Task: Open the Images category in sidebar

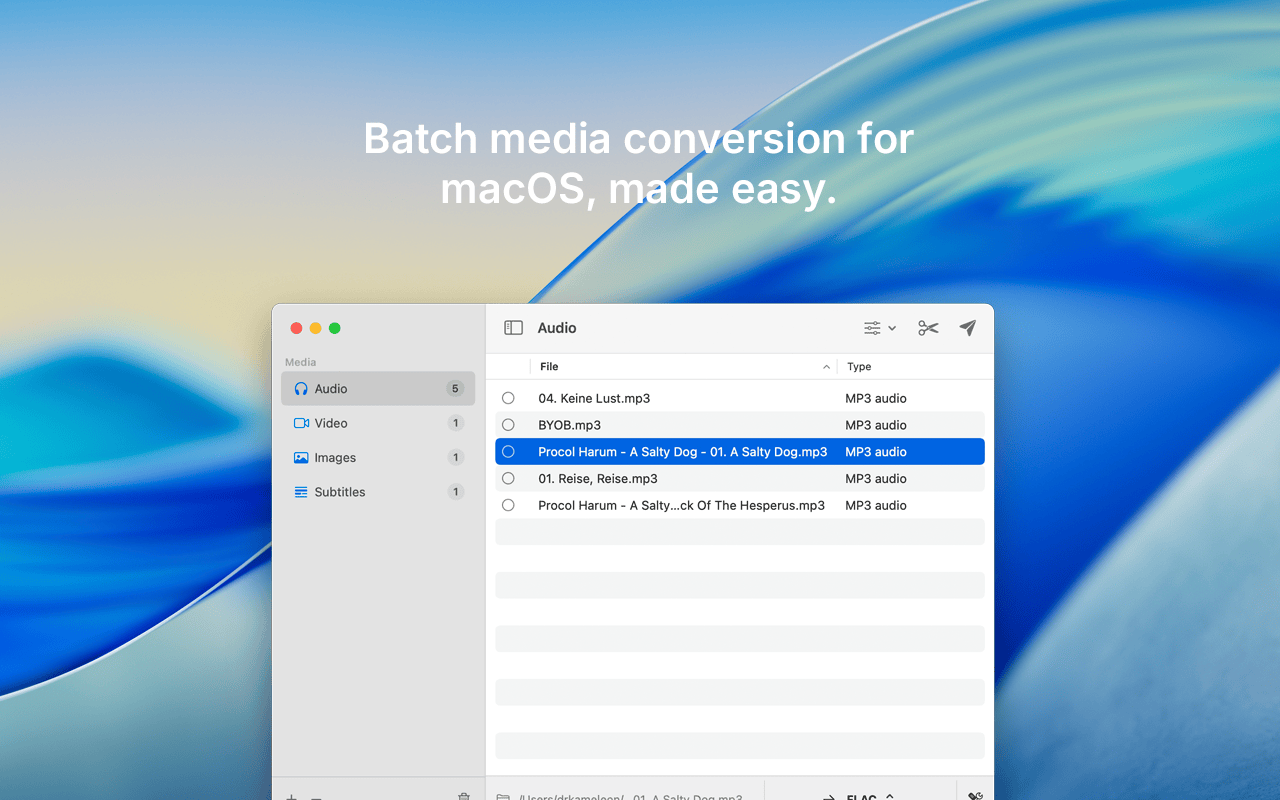Action: point(378,457)
